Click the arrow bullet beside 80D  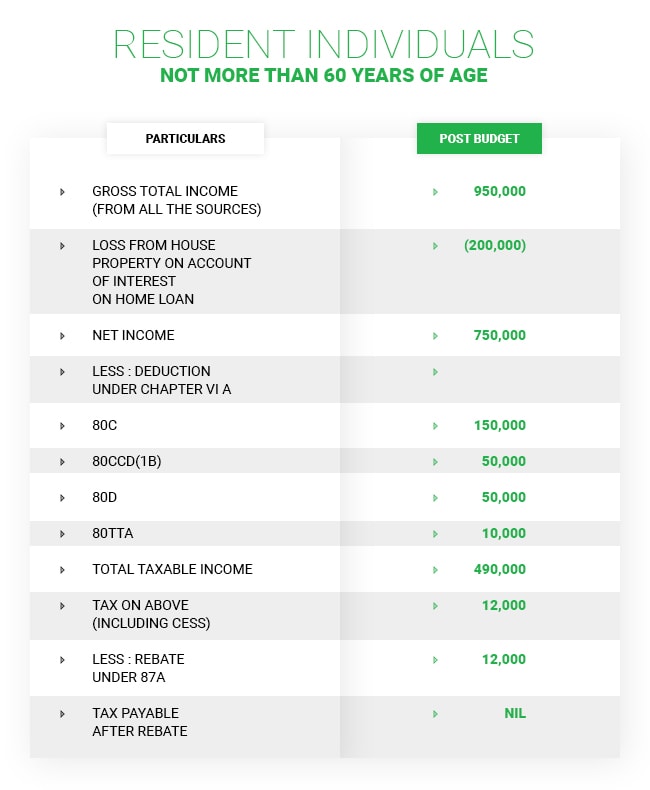(62, 498)
